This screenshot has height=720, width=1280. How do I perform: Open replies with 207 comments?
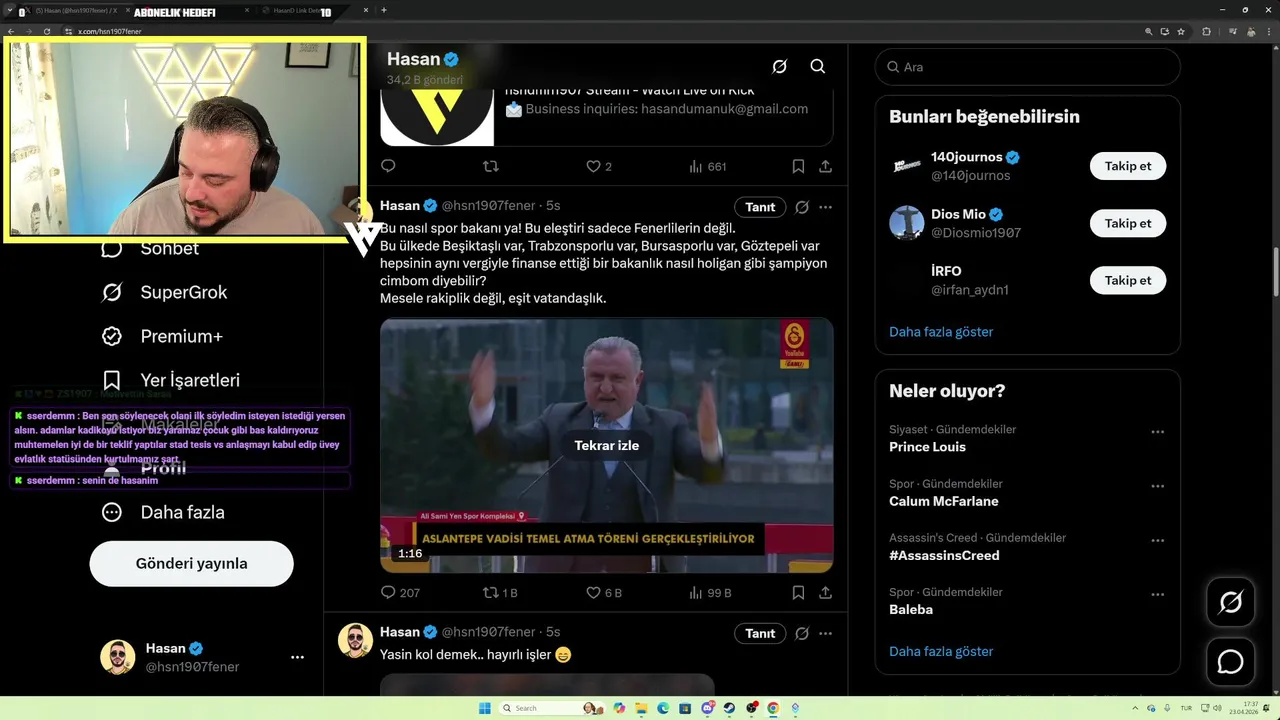click(x=400, y=592)
